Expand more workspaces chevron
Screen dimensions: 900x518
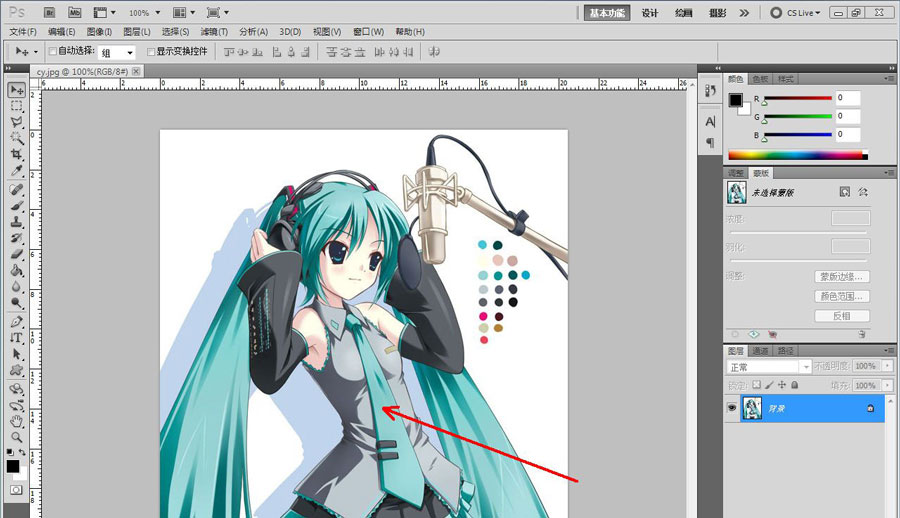point(744,13)
